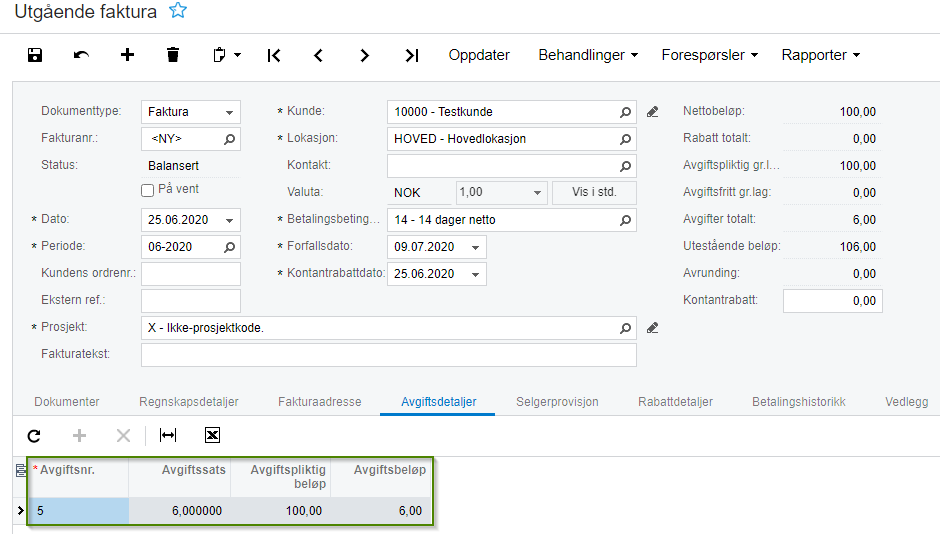
Task: Click the Fakturatekst input field
Action: point(389,355)
